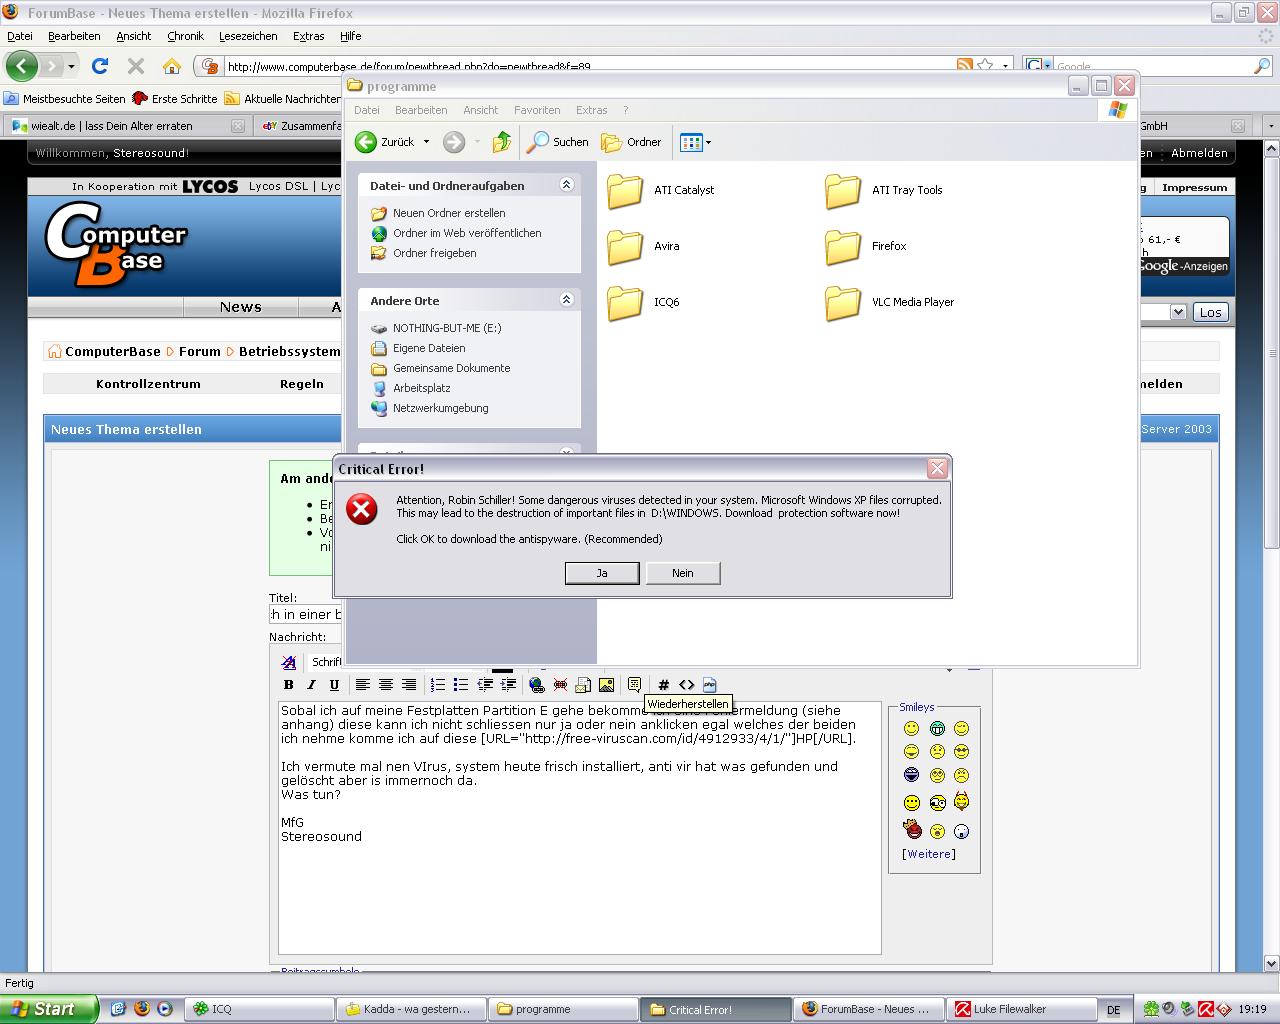Insert bulleted list in editor

click(460, 685)
